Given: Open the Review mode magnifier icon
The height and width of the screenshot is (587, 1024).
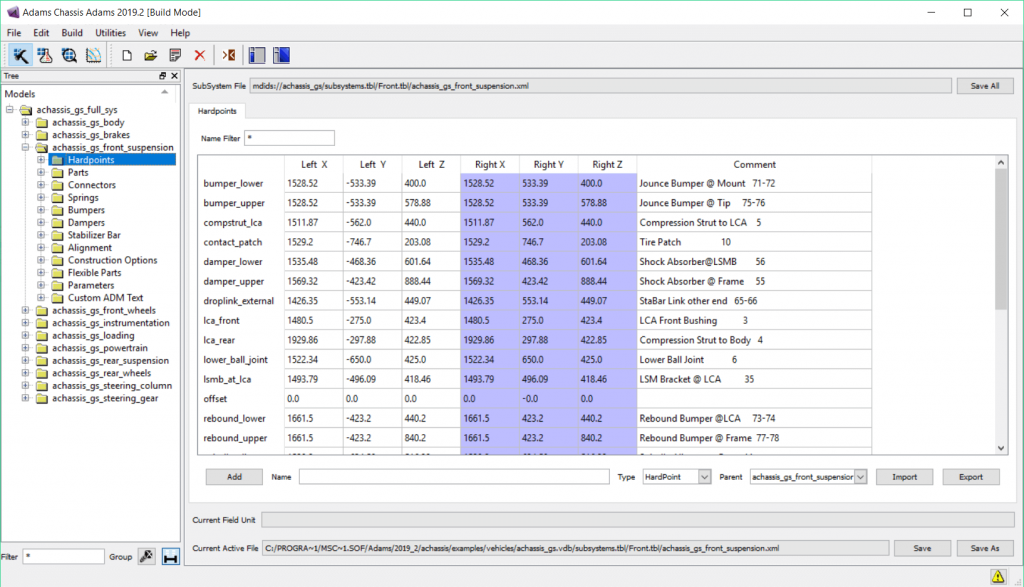Looking at the screenshot, I should [69, 56].
